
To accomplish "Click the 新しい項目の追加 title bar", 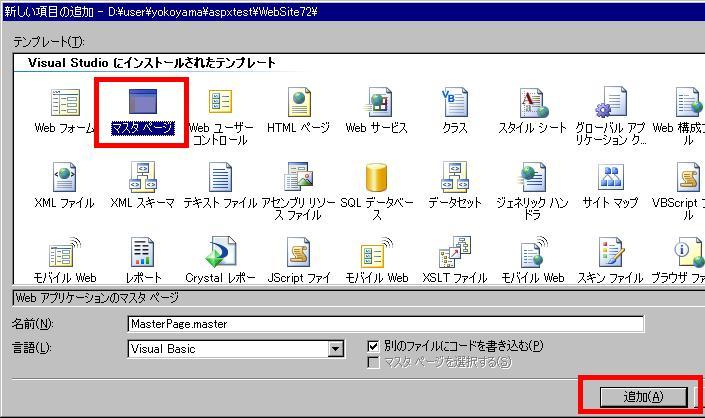I will (354, 11).
